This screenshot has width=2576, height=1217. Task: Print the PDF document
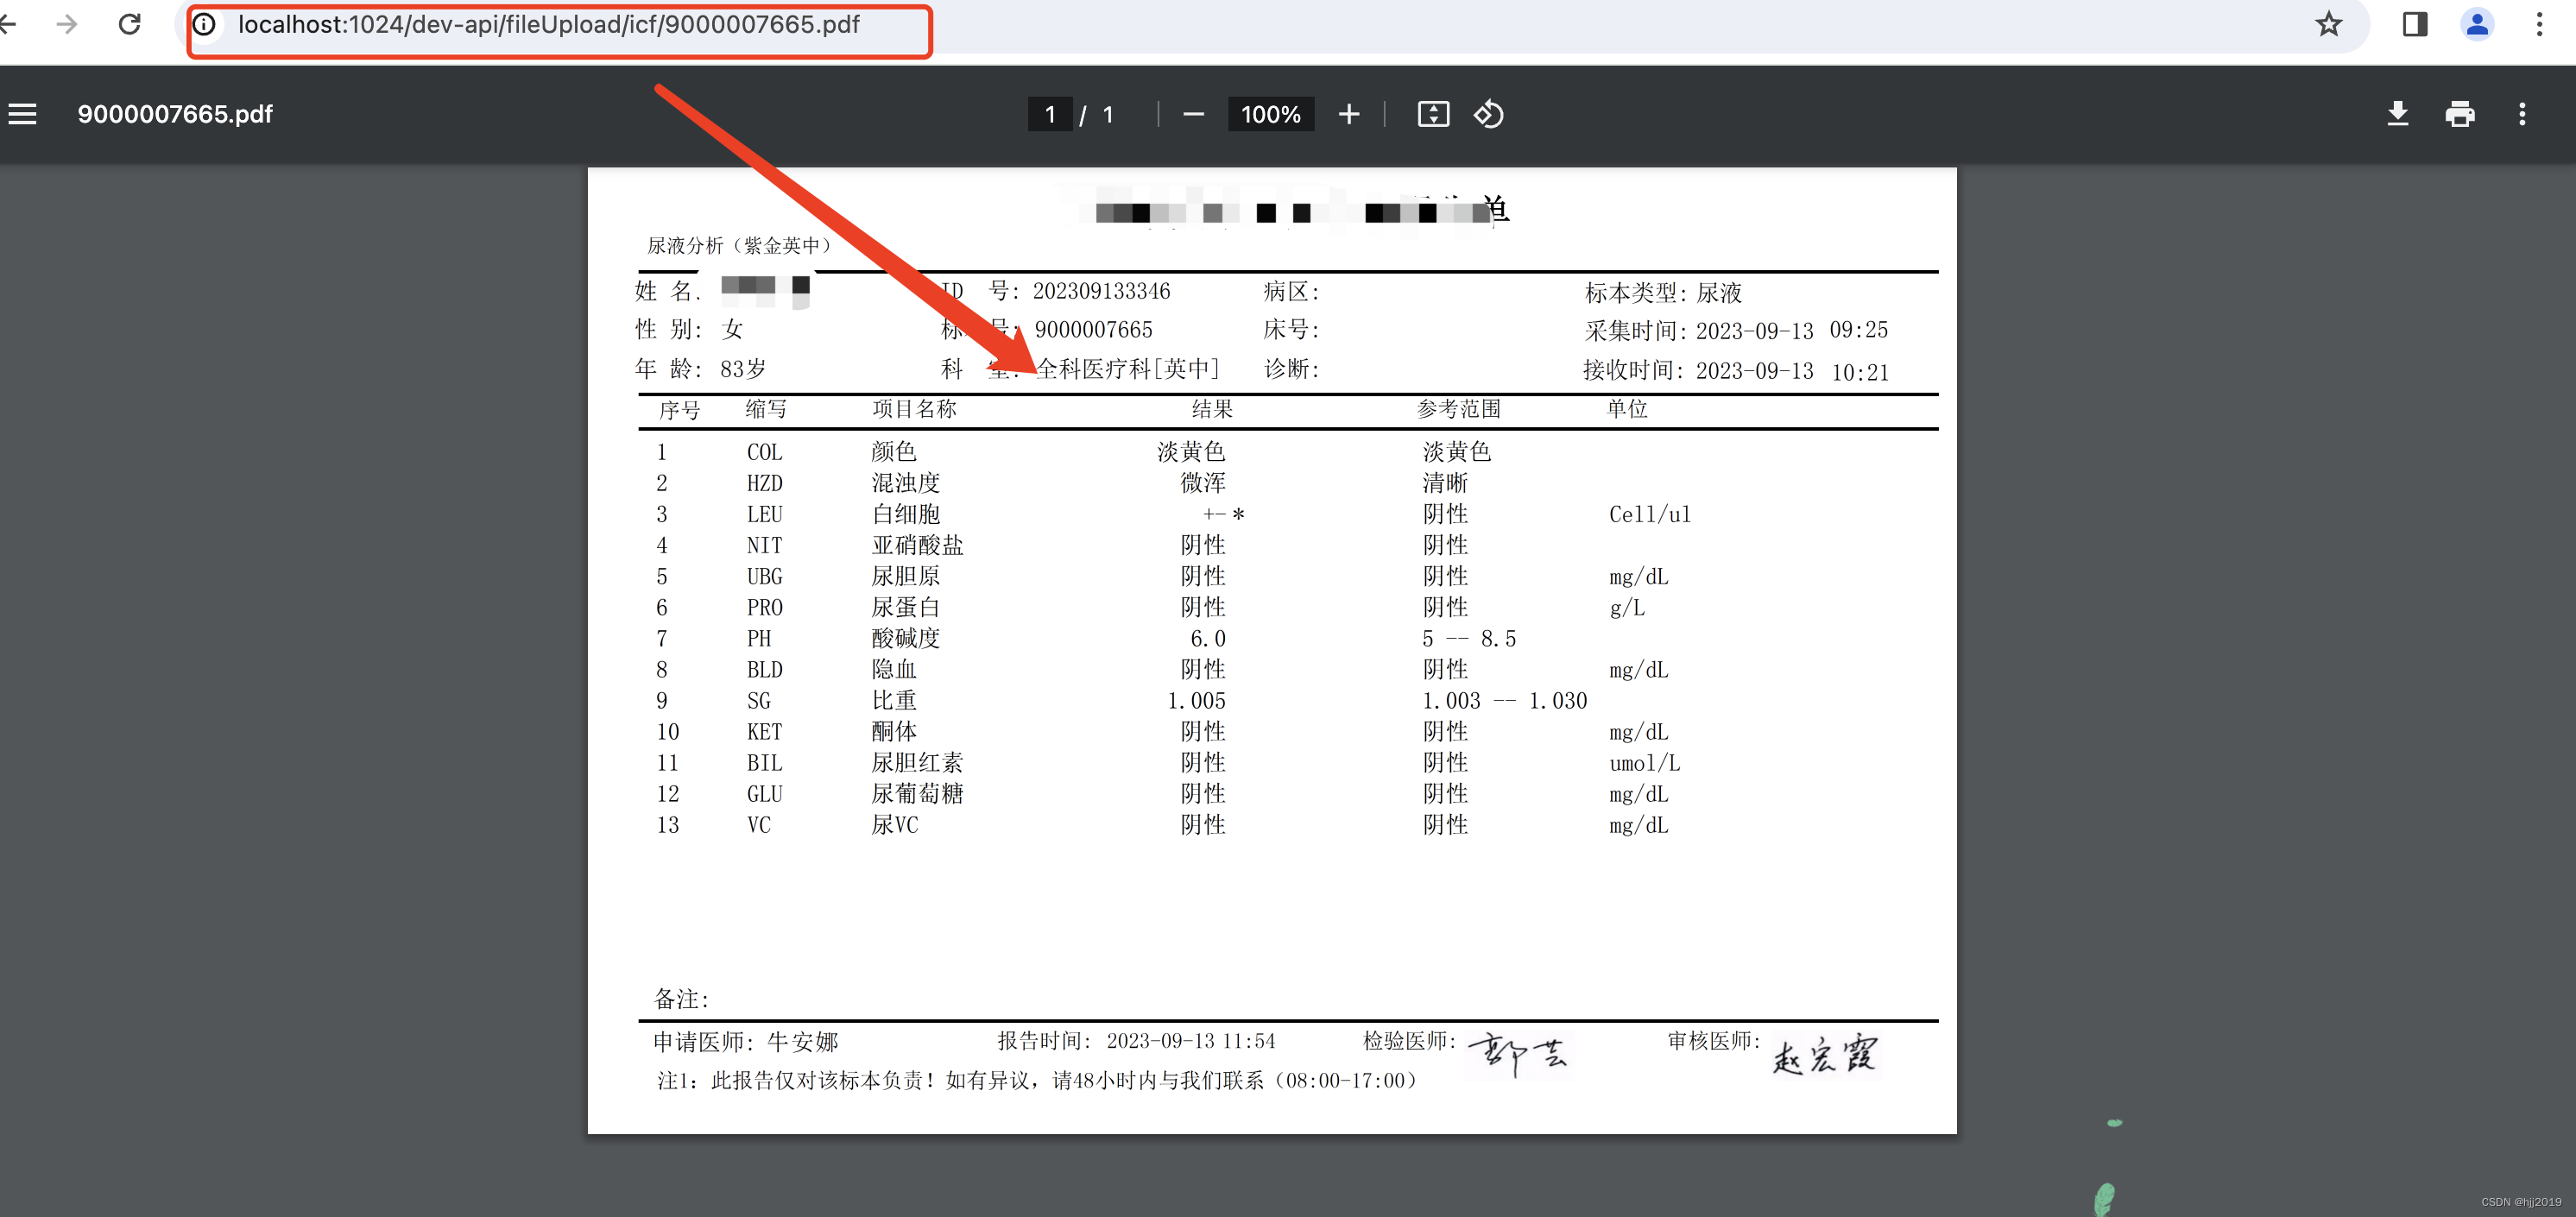pos(2460,114)
